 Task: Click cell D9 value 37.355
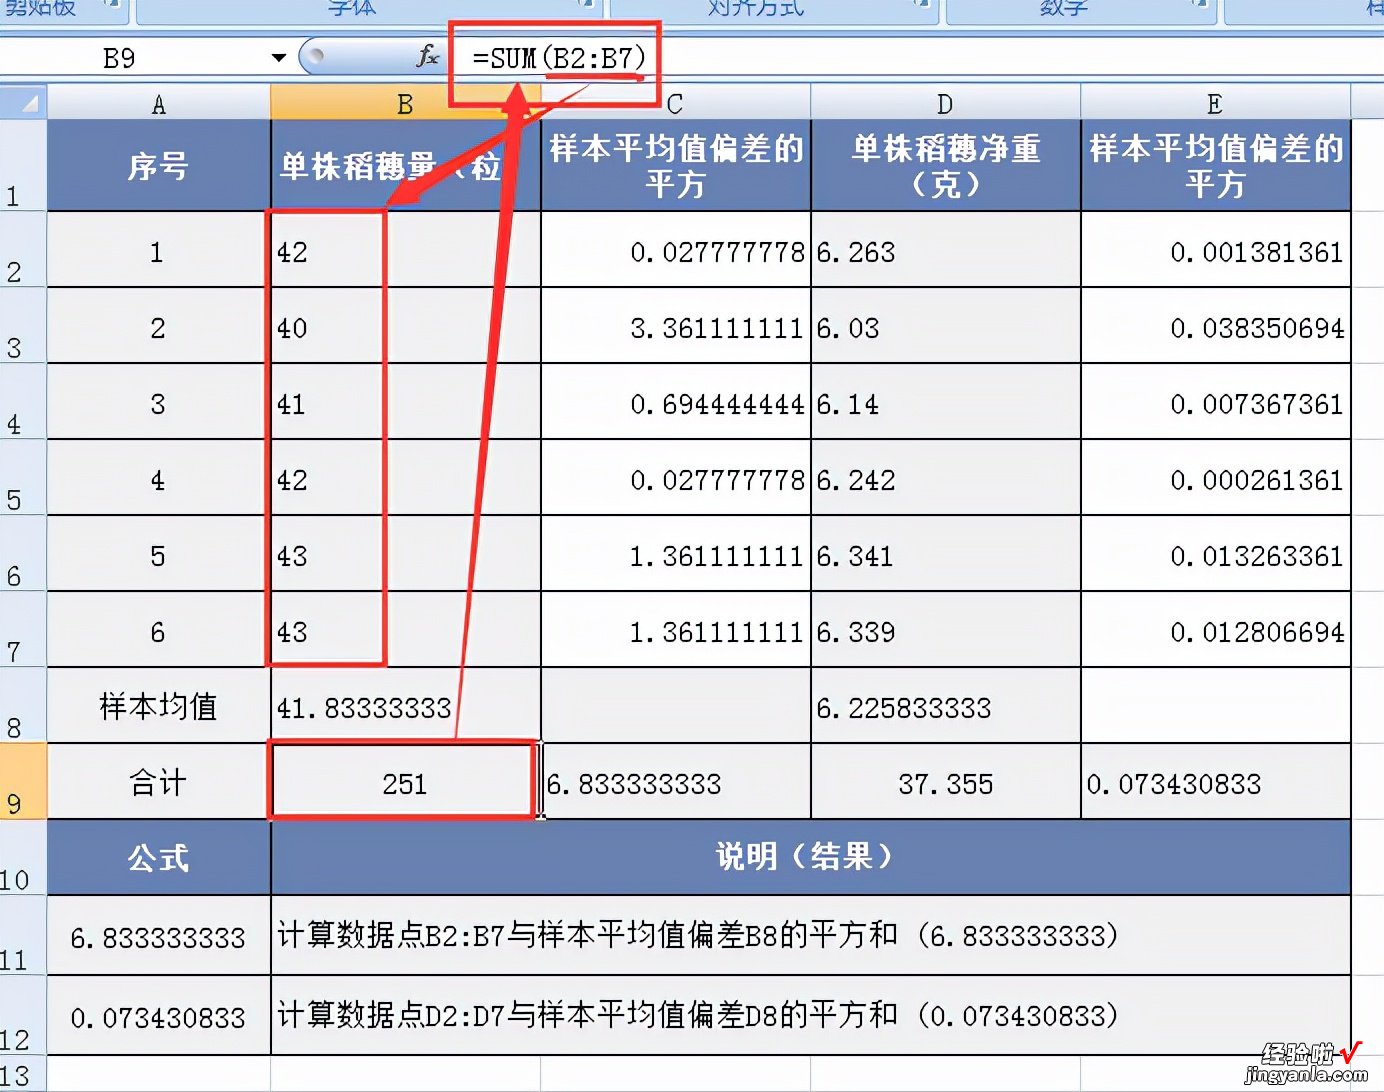coord(945,782)
